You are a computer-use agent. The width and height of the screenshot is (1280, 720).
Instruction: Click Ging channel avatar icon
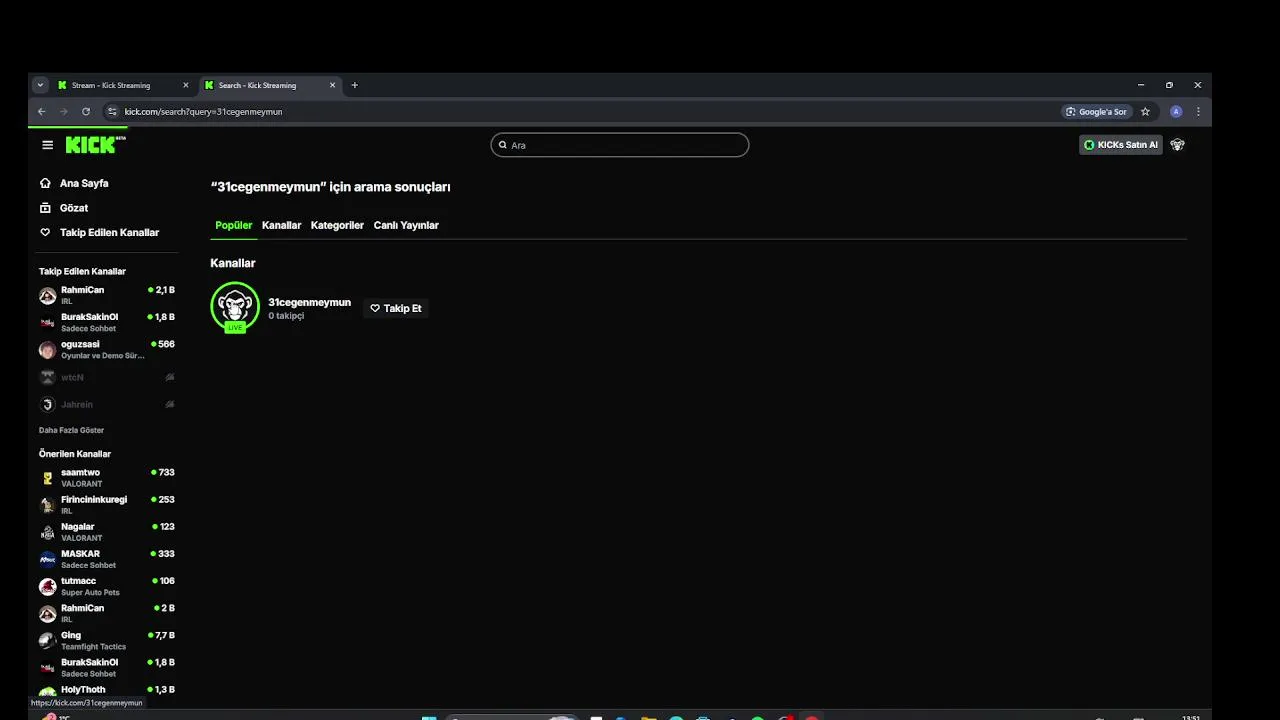point(47,641)
